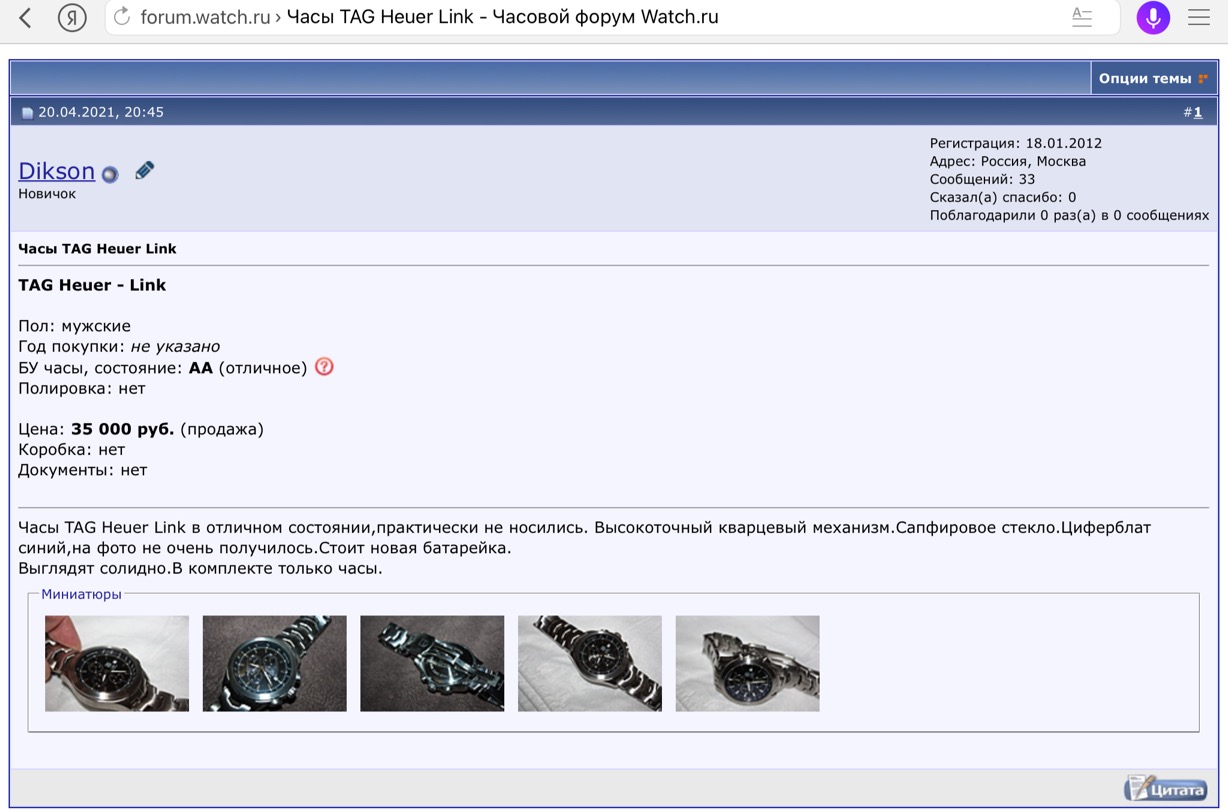Open the browser hamburger menu

1199,17
